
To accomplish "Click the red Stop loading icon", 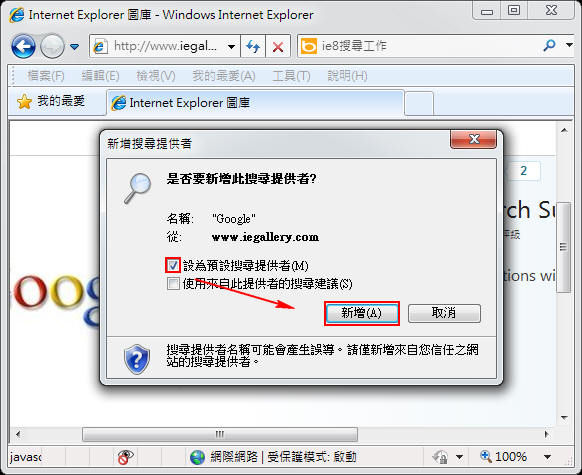I will pyautogui.click(x=278, y=47).
